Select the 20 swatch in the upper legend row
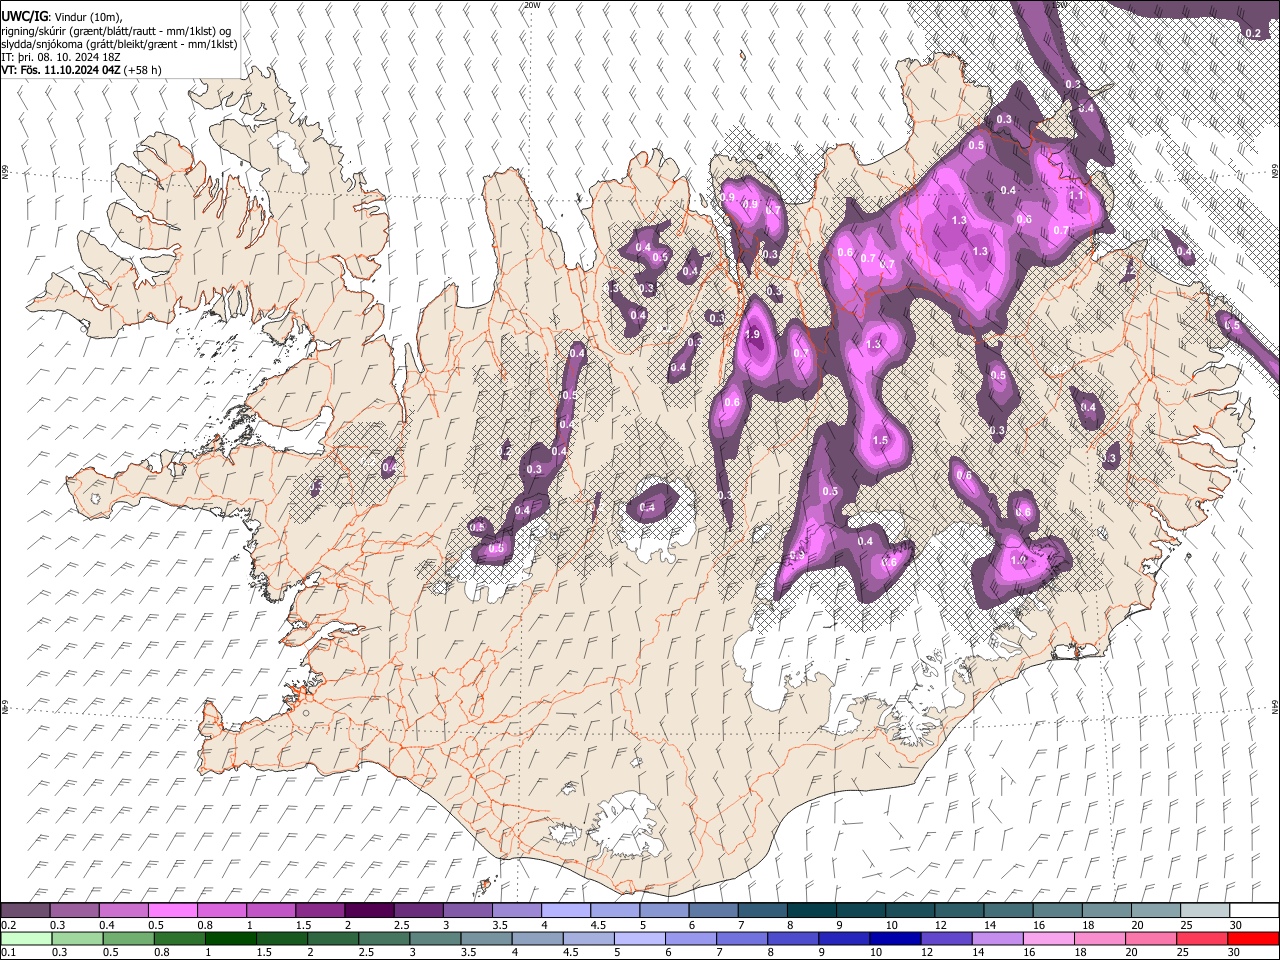This screenshot has height=960, width=1280. (1156, 911)
